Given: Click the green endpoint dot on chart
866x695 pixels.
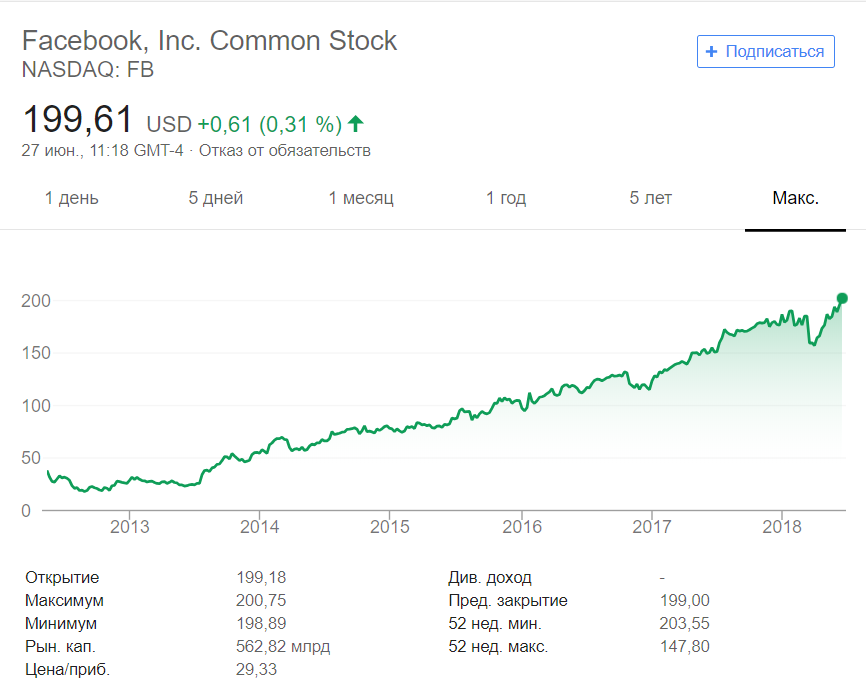Looking at the screenshot, I should [842, 298].
